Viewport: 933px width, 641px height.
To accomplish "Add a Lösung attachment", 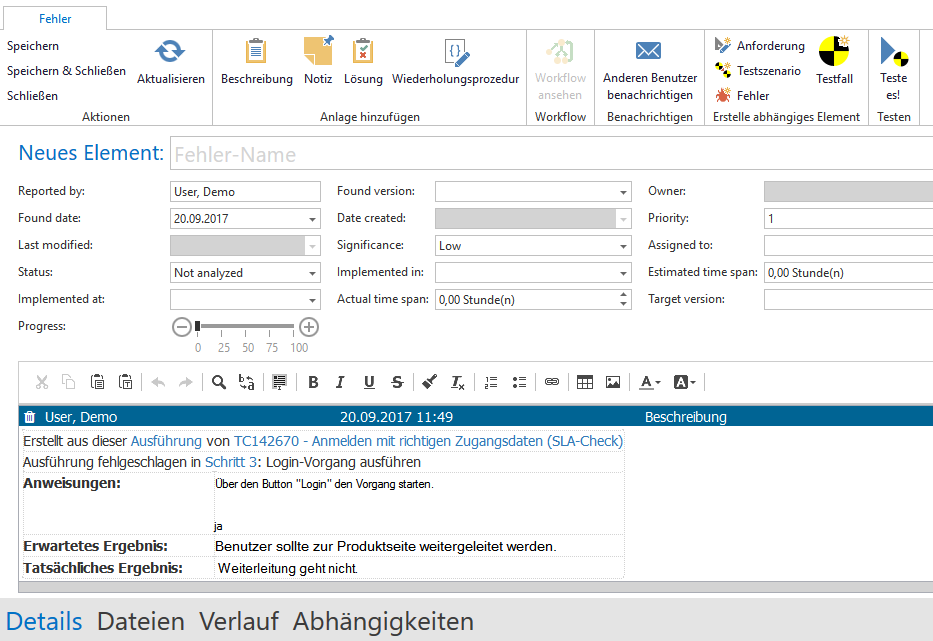I will click(x=363, y=53).
